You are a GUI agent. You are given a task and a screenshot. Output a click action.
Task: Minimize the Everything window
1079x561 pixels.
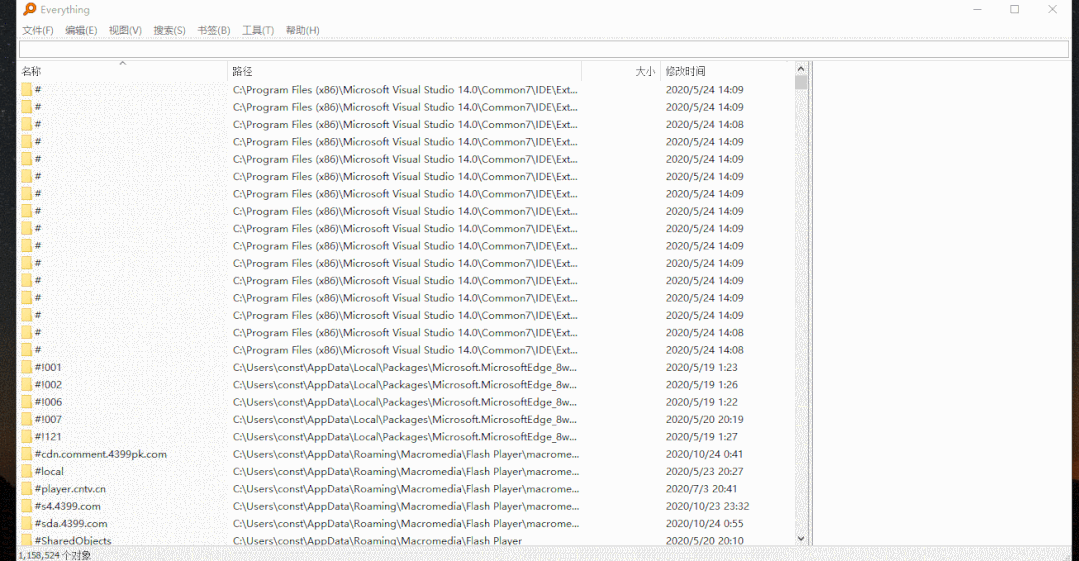click(979, 9)
